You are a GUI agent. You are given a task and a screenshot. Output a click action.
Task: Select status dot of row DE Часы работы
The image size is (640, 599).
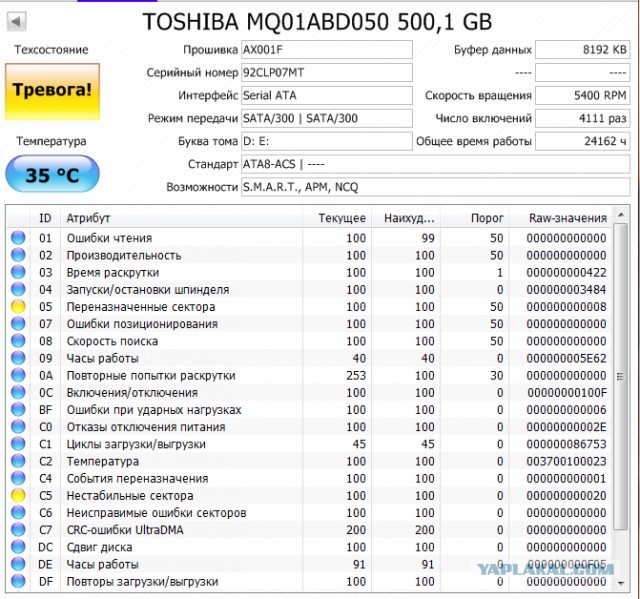click(x=18, y=564)
